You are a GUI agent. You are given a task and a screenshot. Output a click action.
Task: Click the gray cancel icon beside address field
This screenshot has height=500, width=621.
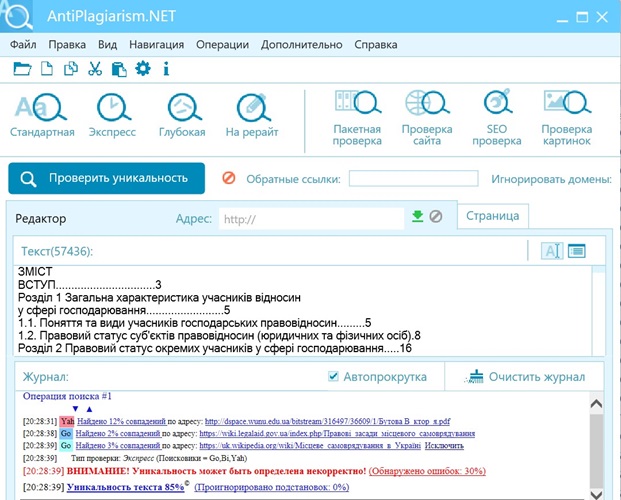(436, 217)
